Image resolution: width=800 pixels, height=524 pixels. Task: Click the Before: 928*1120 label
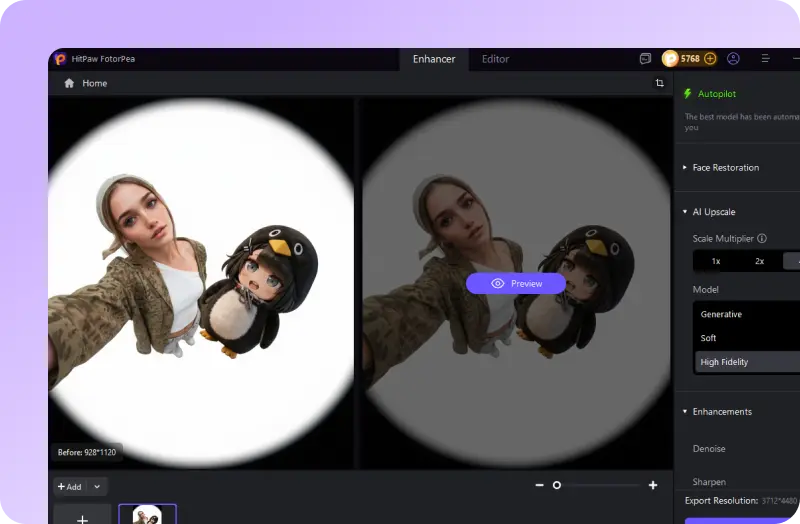point(87,452)
